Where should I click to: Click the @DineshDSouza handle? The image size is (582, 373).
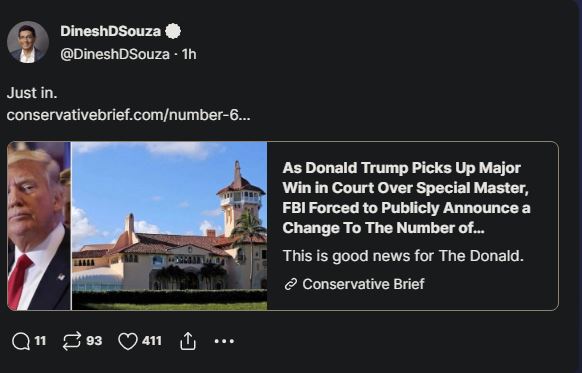pyautogui.click(x=115, y=55)
